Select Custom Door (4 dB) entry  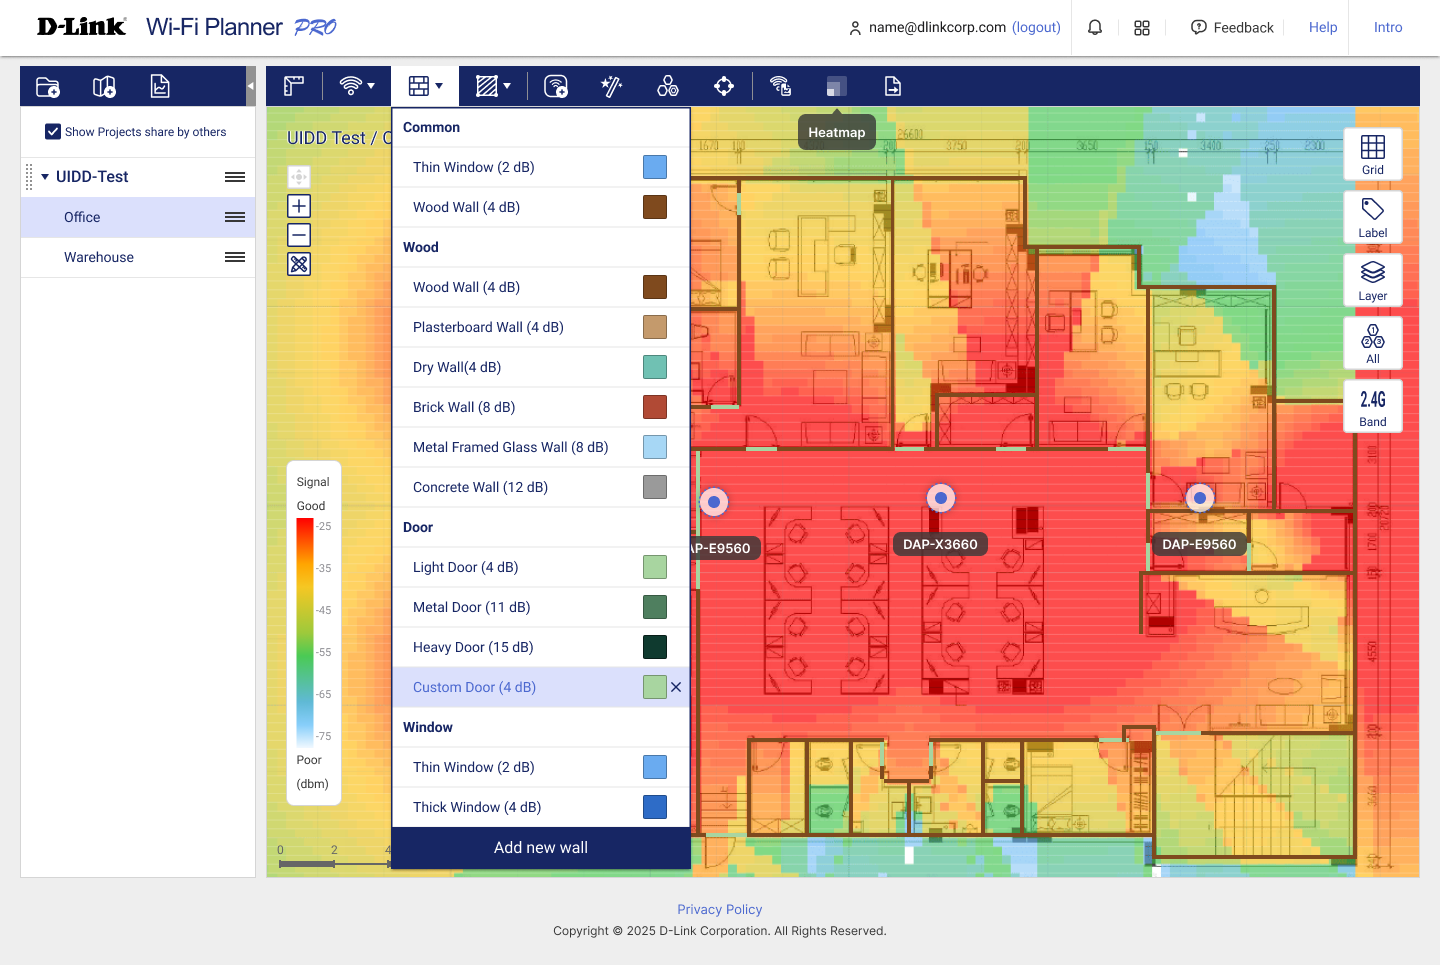[x=541, y=687]
